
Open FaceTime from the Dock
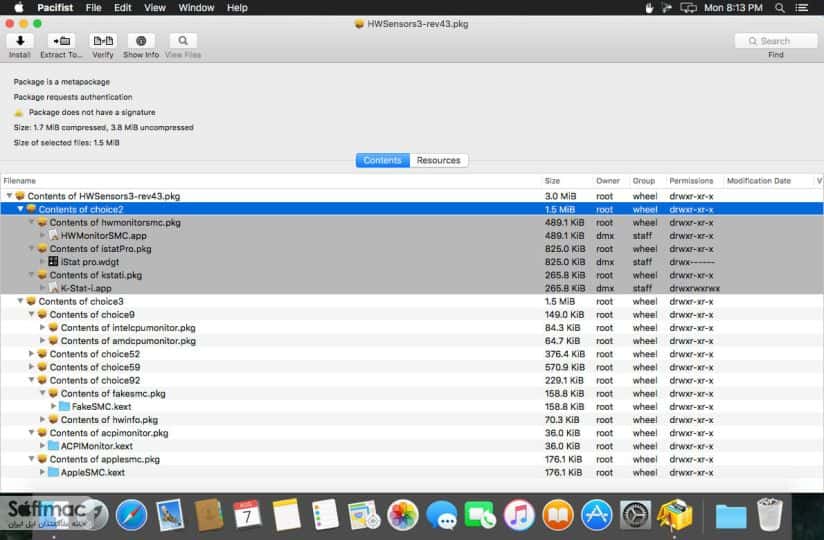coord(480,515)
